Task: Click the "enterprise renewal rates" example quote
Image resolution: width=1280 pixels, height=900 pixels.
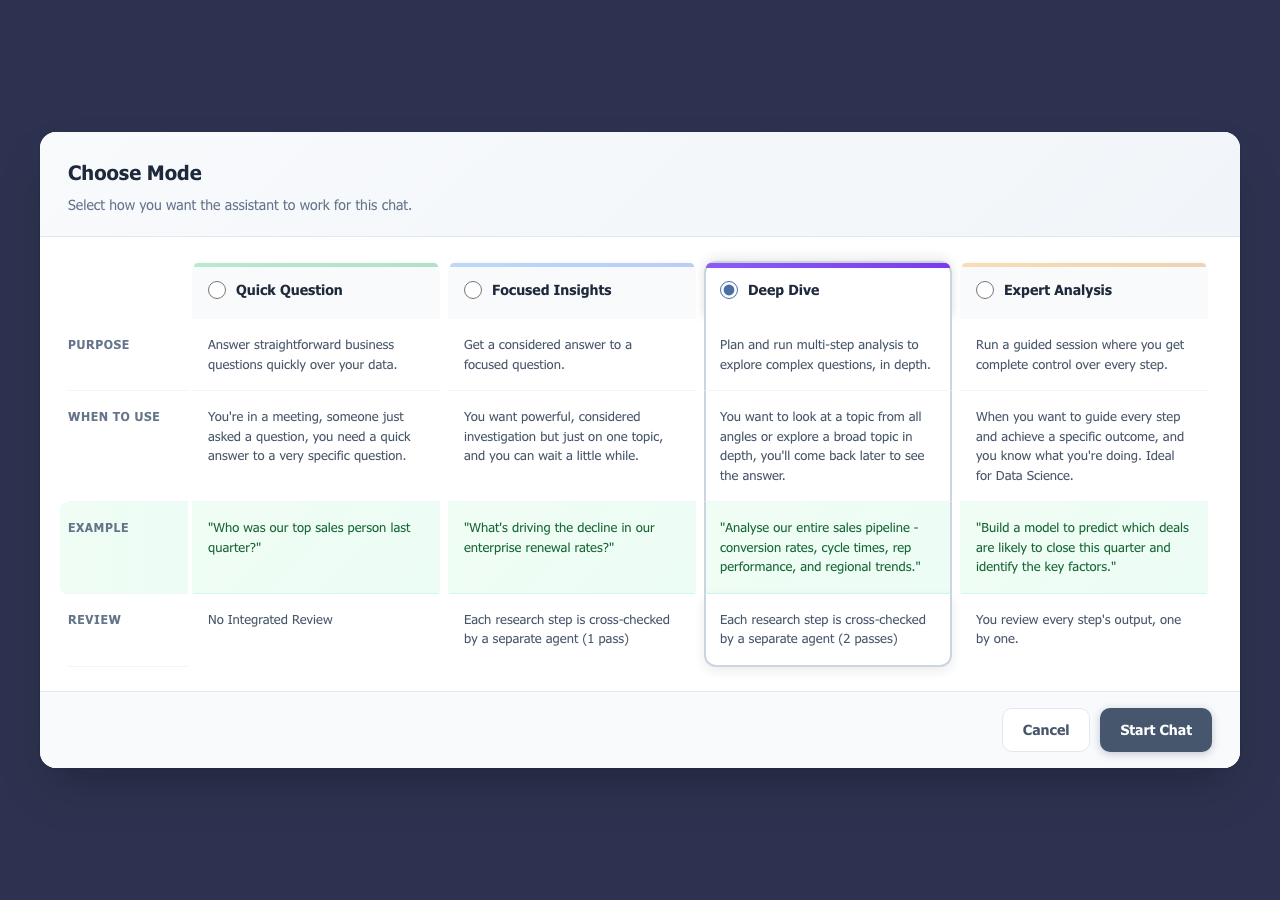Action: [559, 537]
